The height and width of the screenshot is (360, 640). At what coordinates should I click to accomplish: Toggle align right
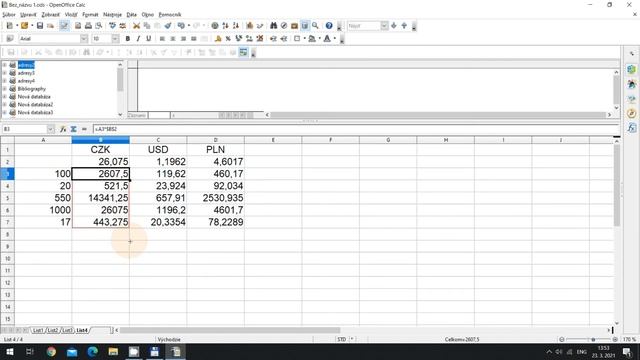tap(183, 38)
